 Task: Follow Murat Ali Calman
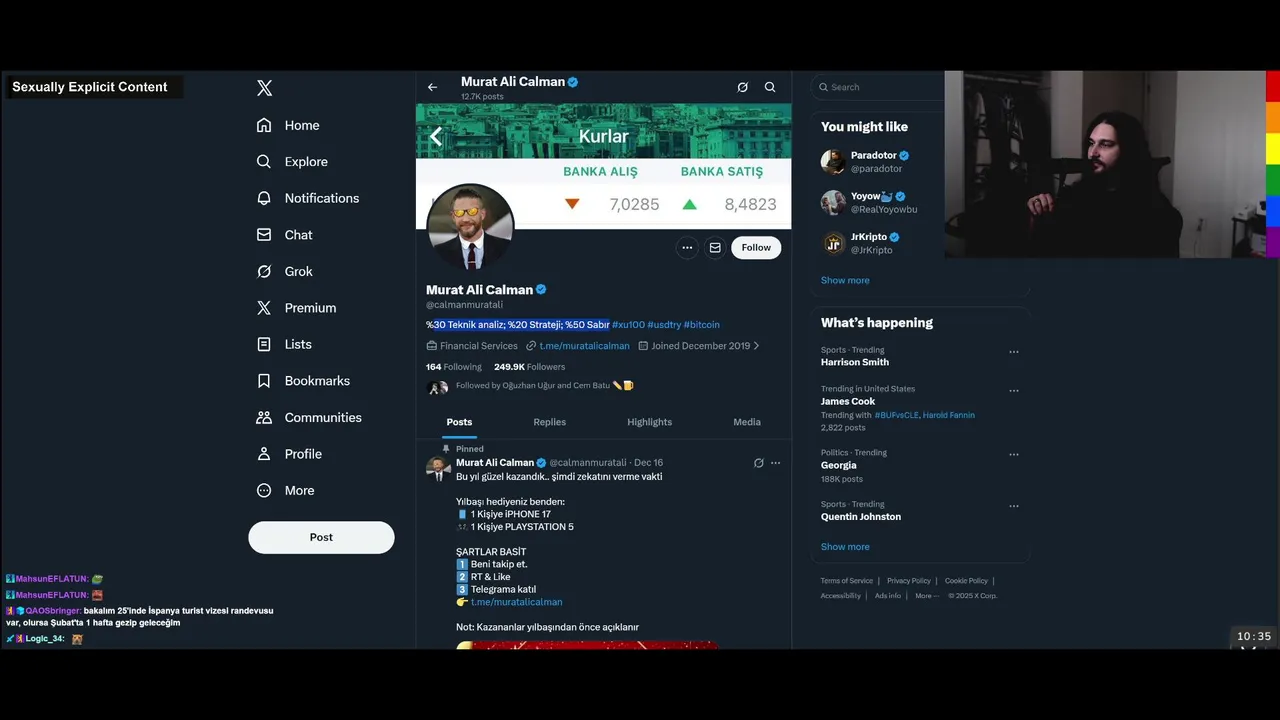pyautogui.click(x=756, y=248)
